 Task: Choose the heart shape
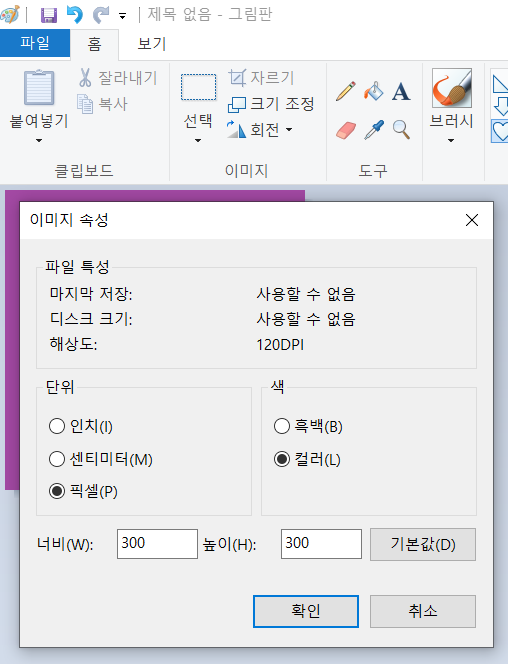click(500, 131)
